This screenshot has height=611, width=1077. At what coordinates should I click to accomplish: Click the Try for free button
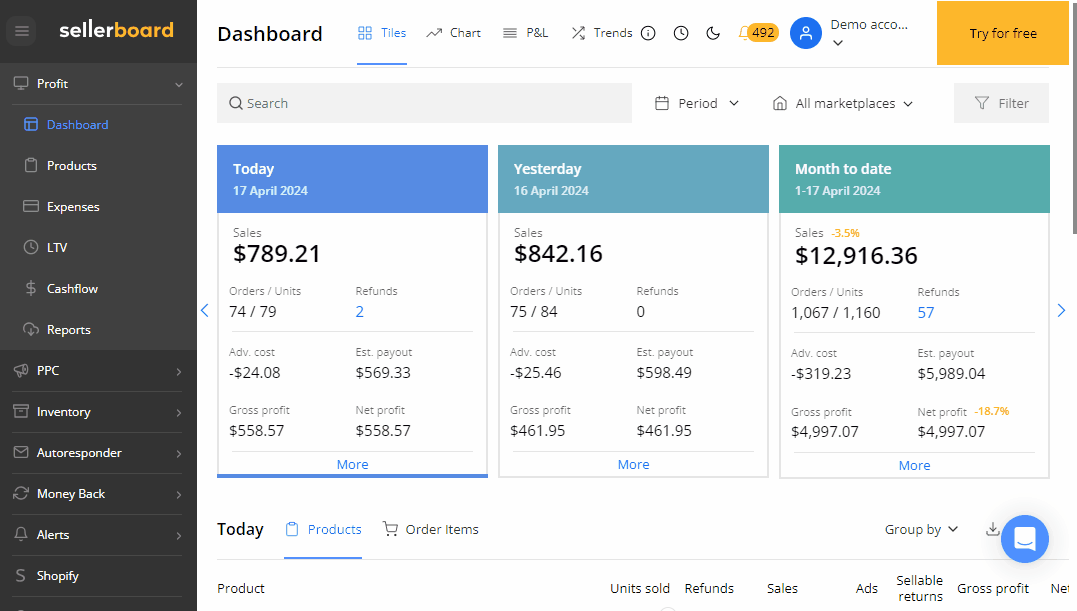[x=1003, y=33]
